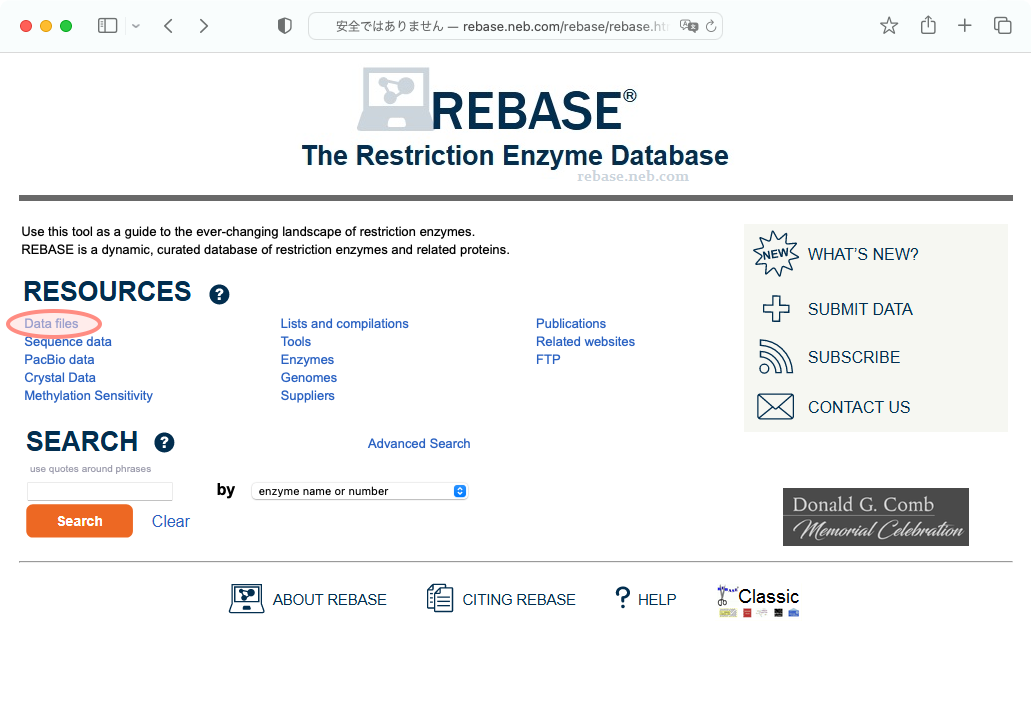Open the 'enzyme name or number' dropdown
1031x716 pixels.
360,491
